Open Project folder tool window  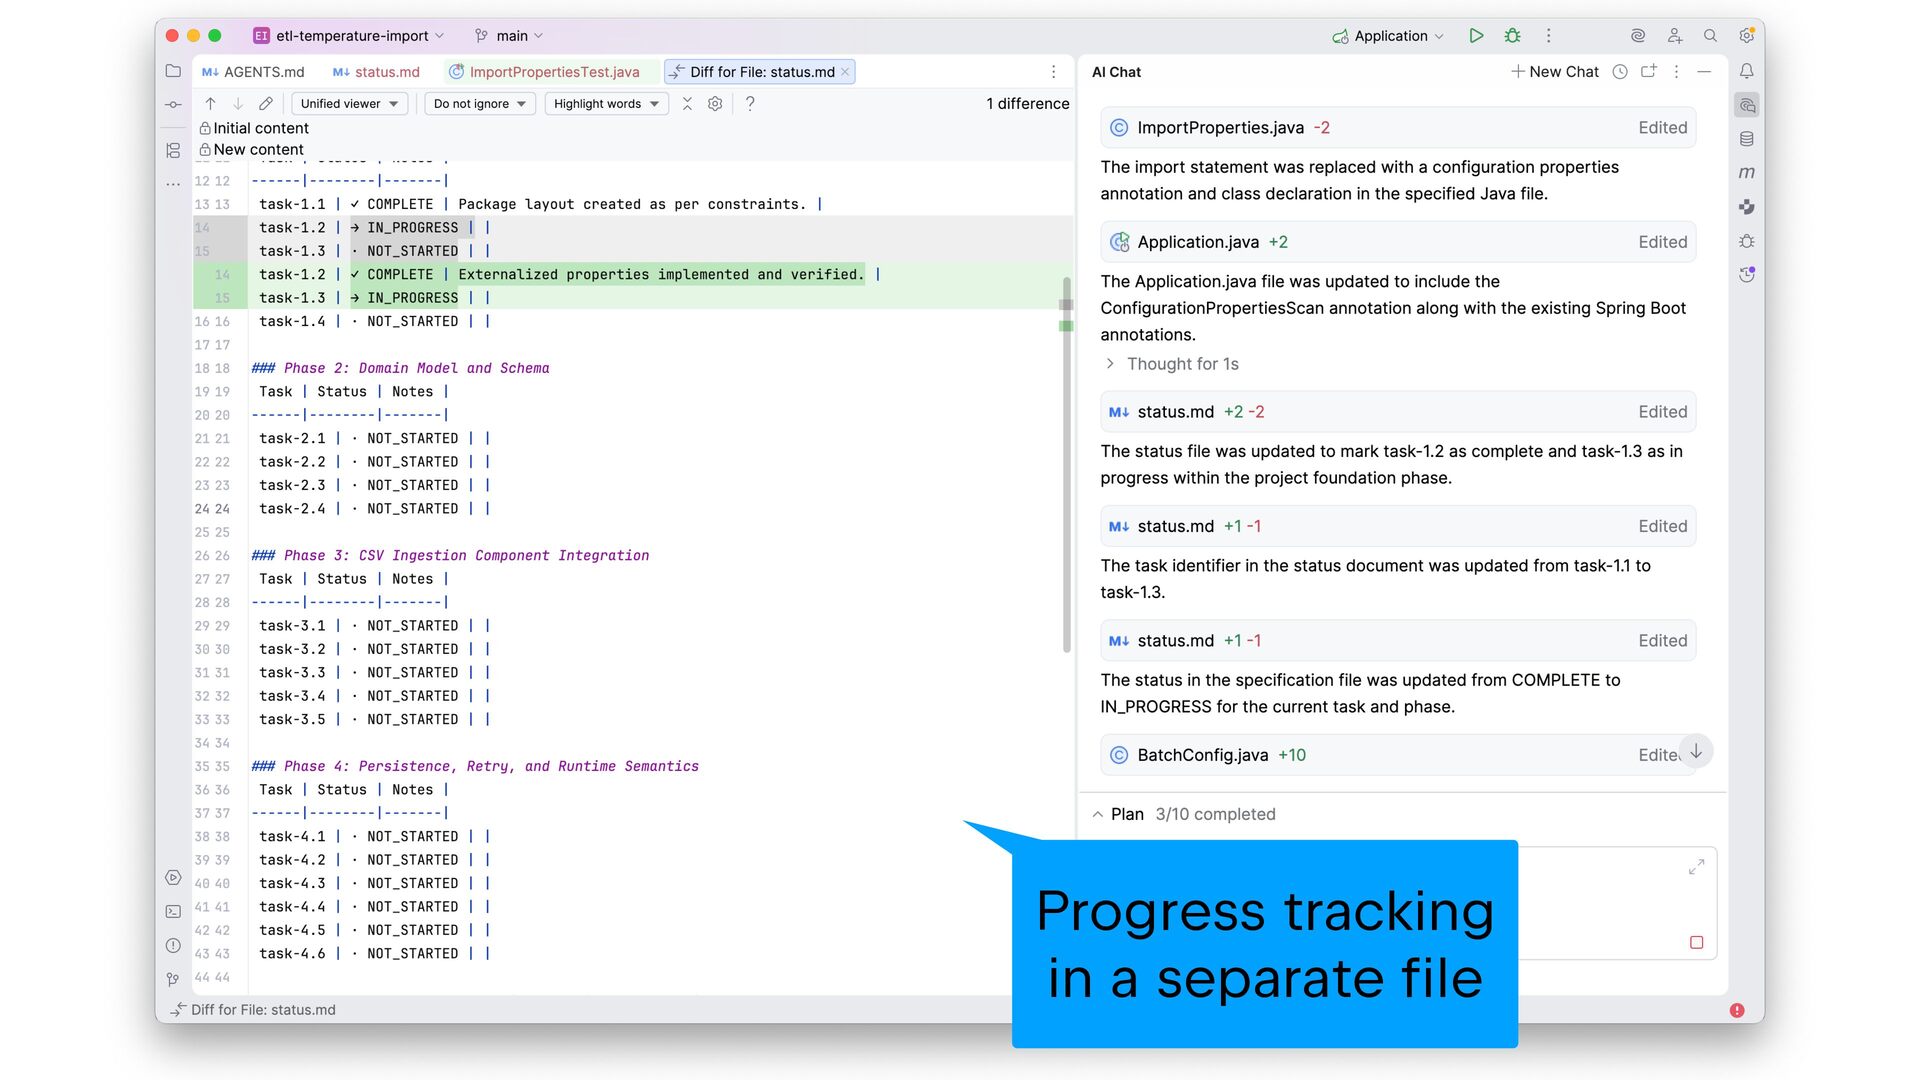coord(173,72)
